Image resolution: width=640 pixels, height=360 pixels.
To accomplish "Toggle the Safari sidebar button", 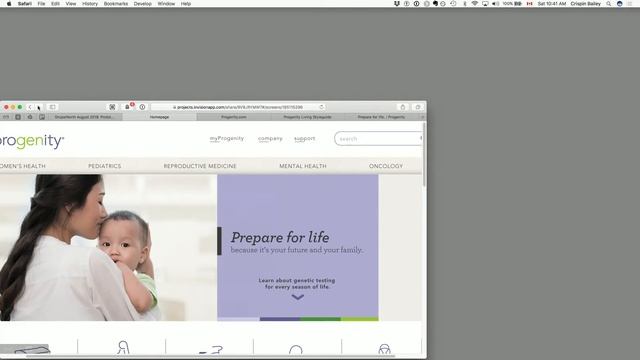I will [53, 107].
